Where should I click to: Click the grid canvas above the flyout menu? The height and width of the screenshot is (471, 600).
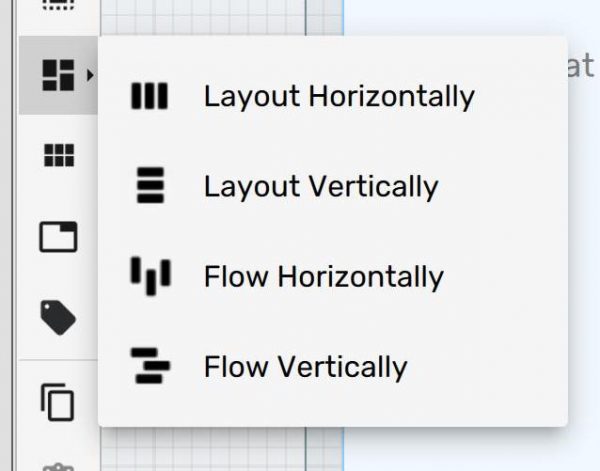(x=220, y=16)
